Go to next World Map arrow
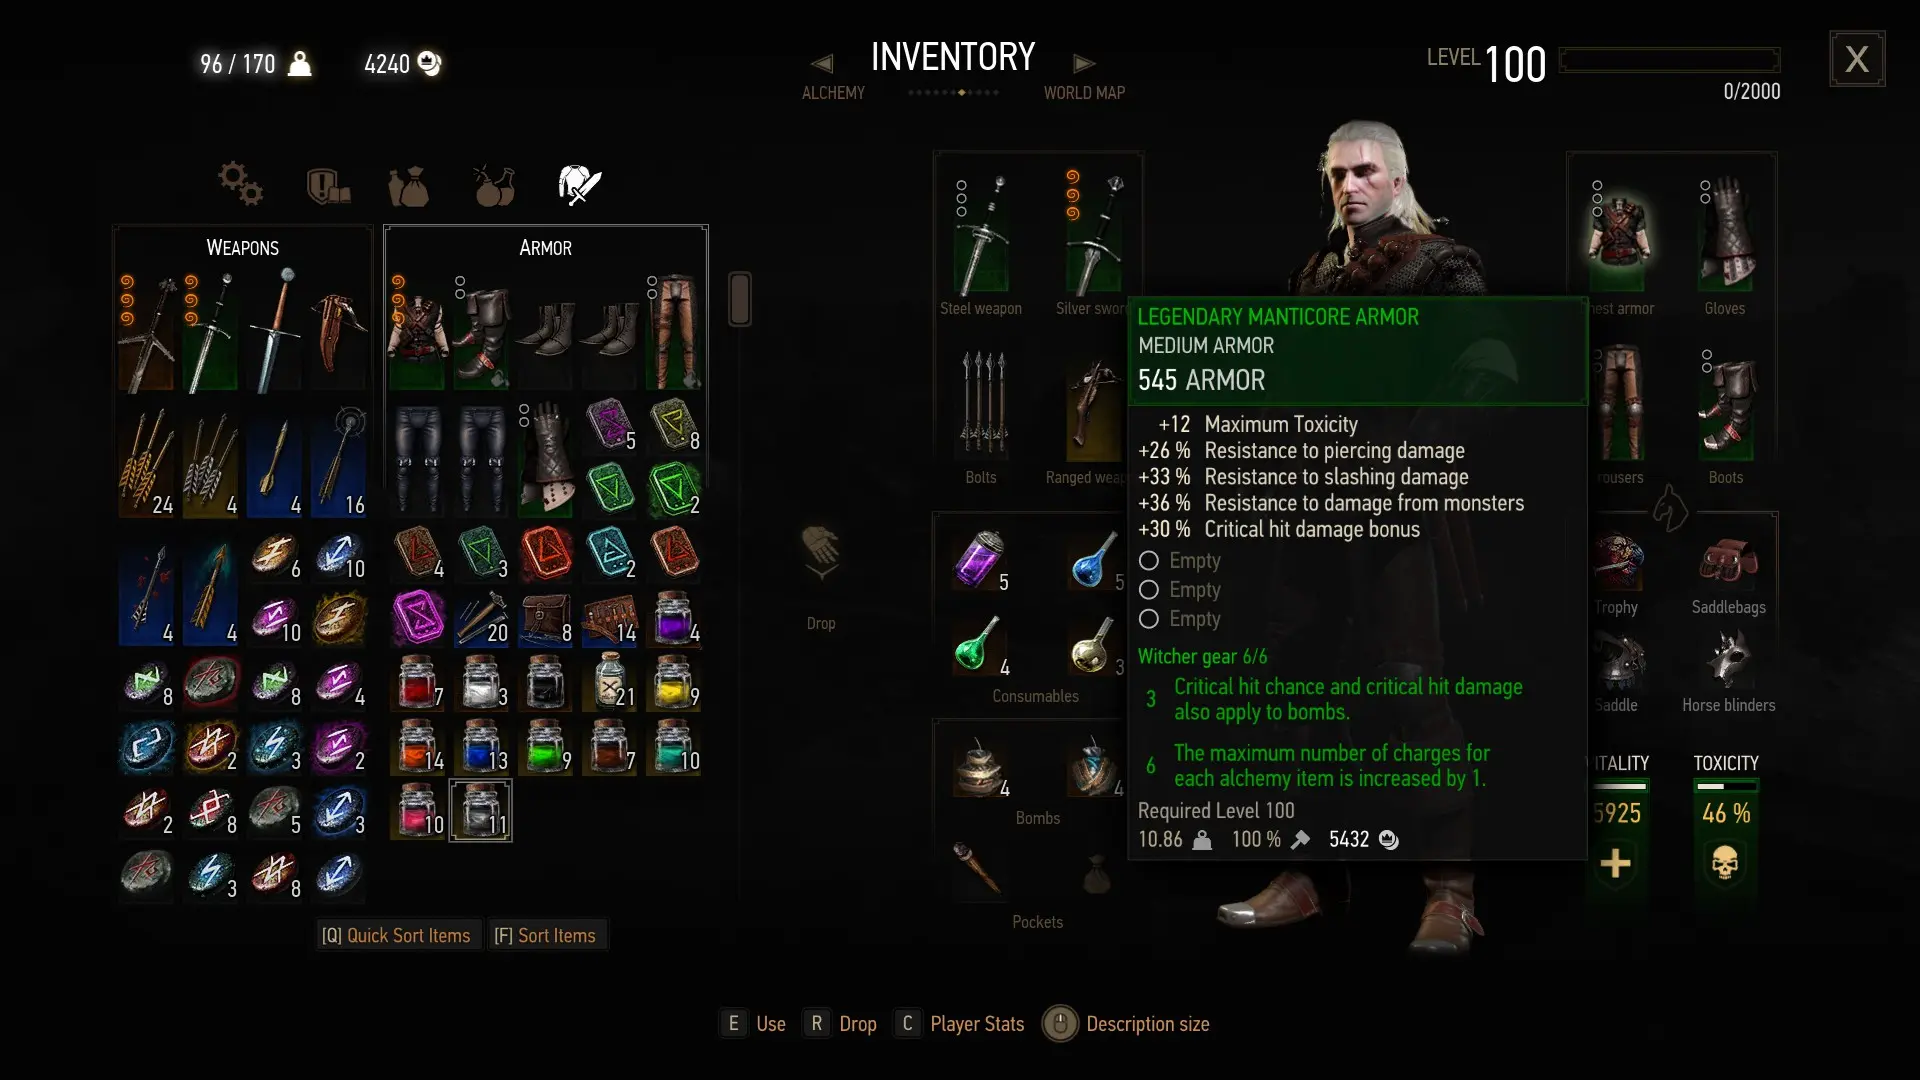 tap(1084, 63)
